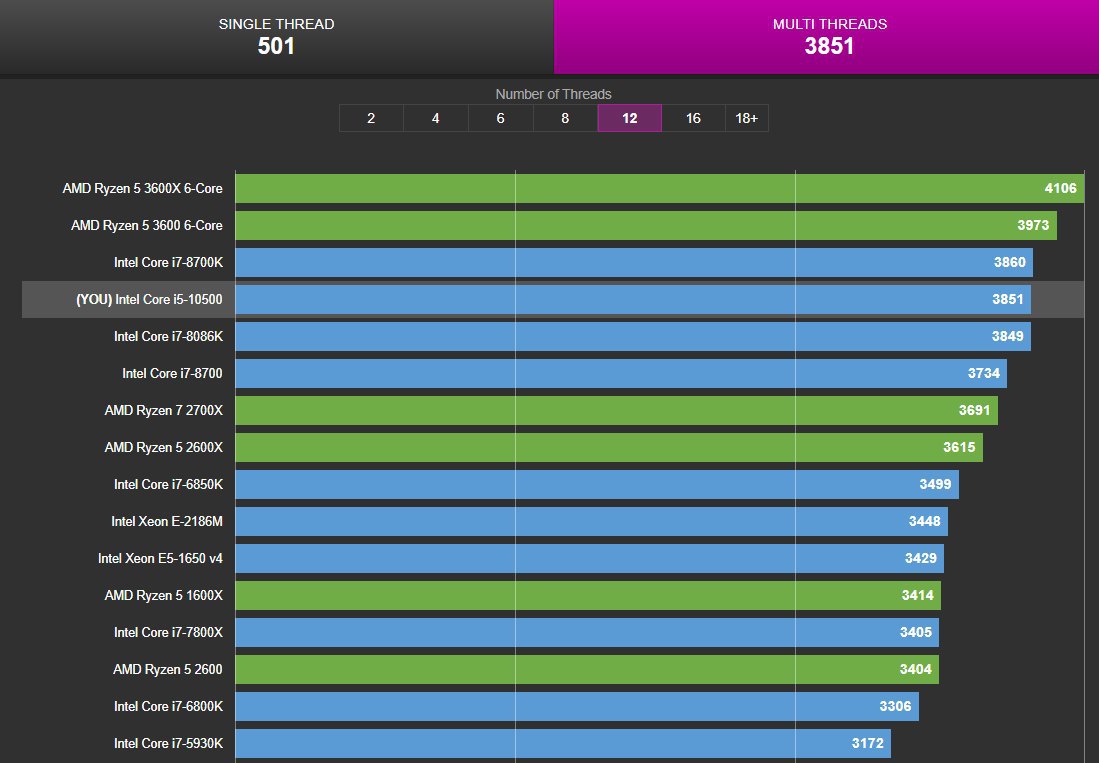Click the 3615 score value
This screenshot has height=763, width=1099.
959,448
